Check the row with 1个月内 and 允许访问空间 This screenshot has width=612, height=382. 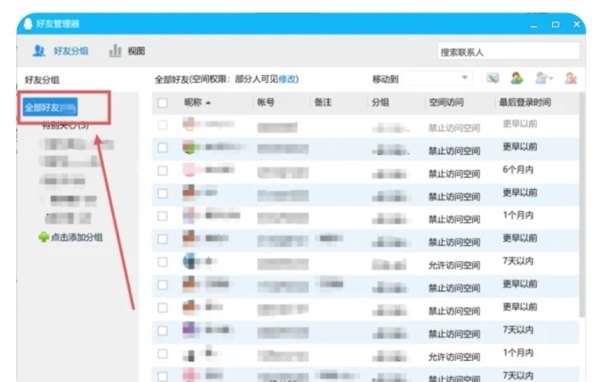(x=162, y=354)
